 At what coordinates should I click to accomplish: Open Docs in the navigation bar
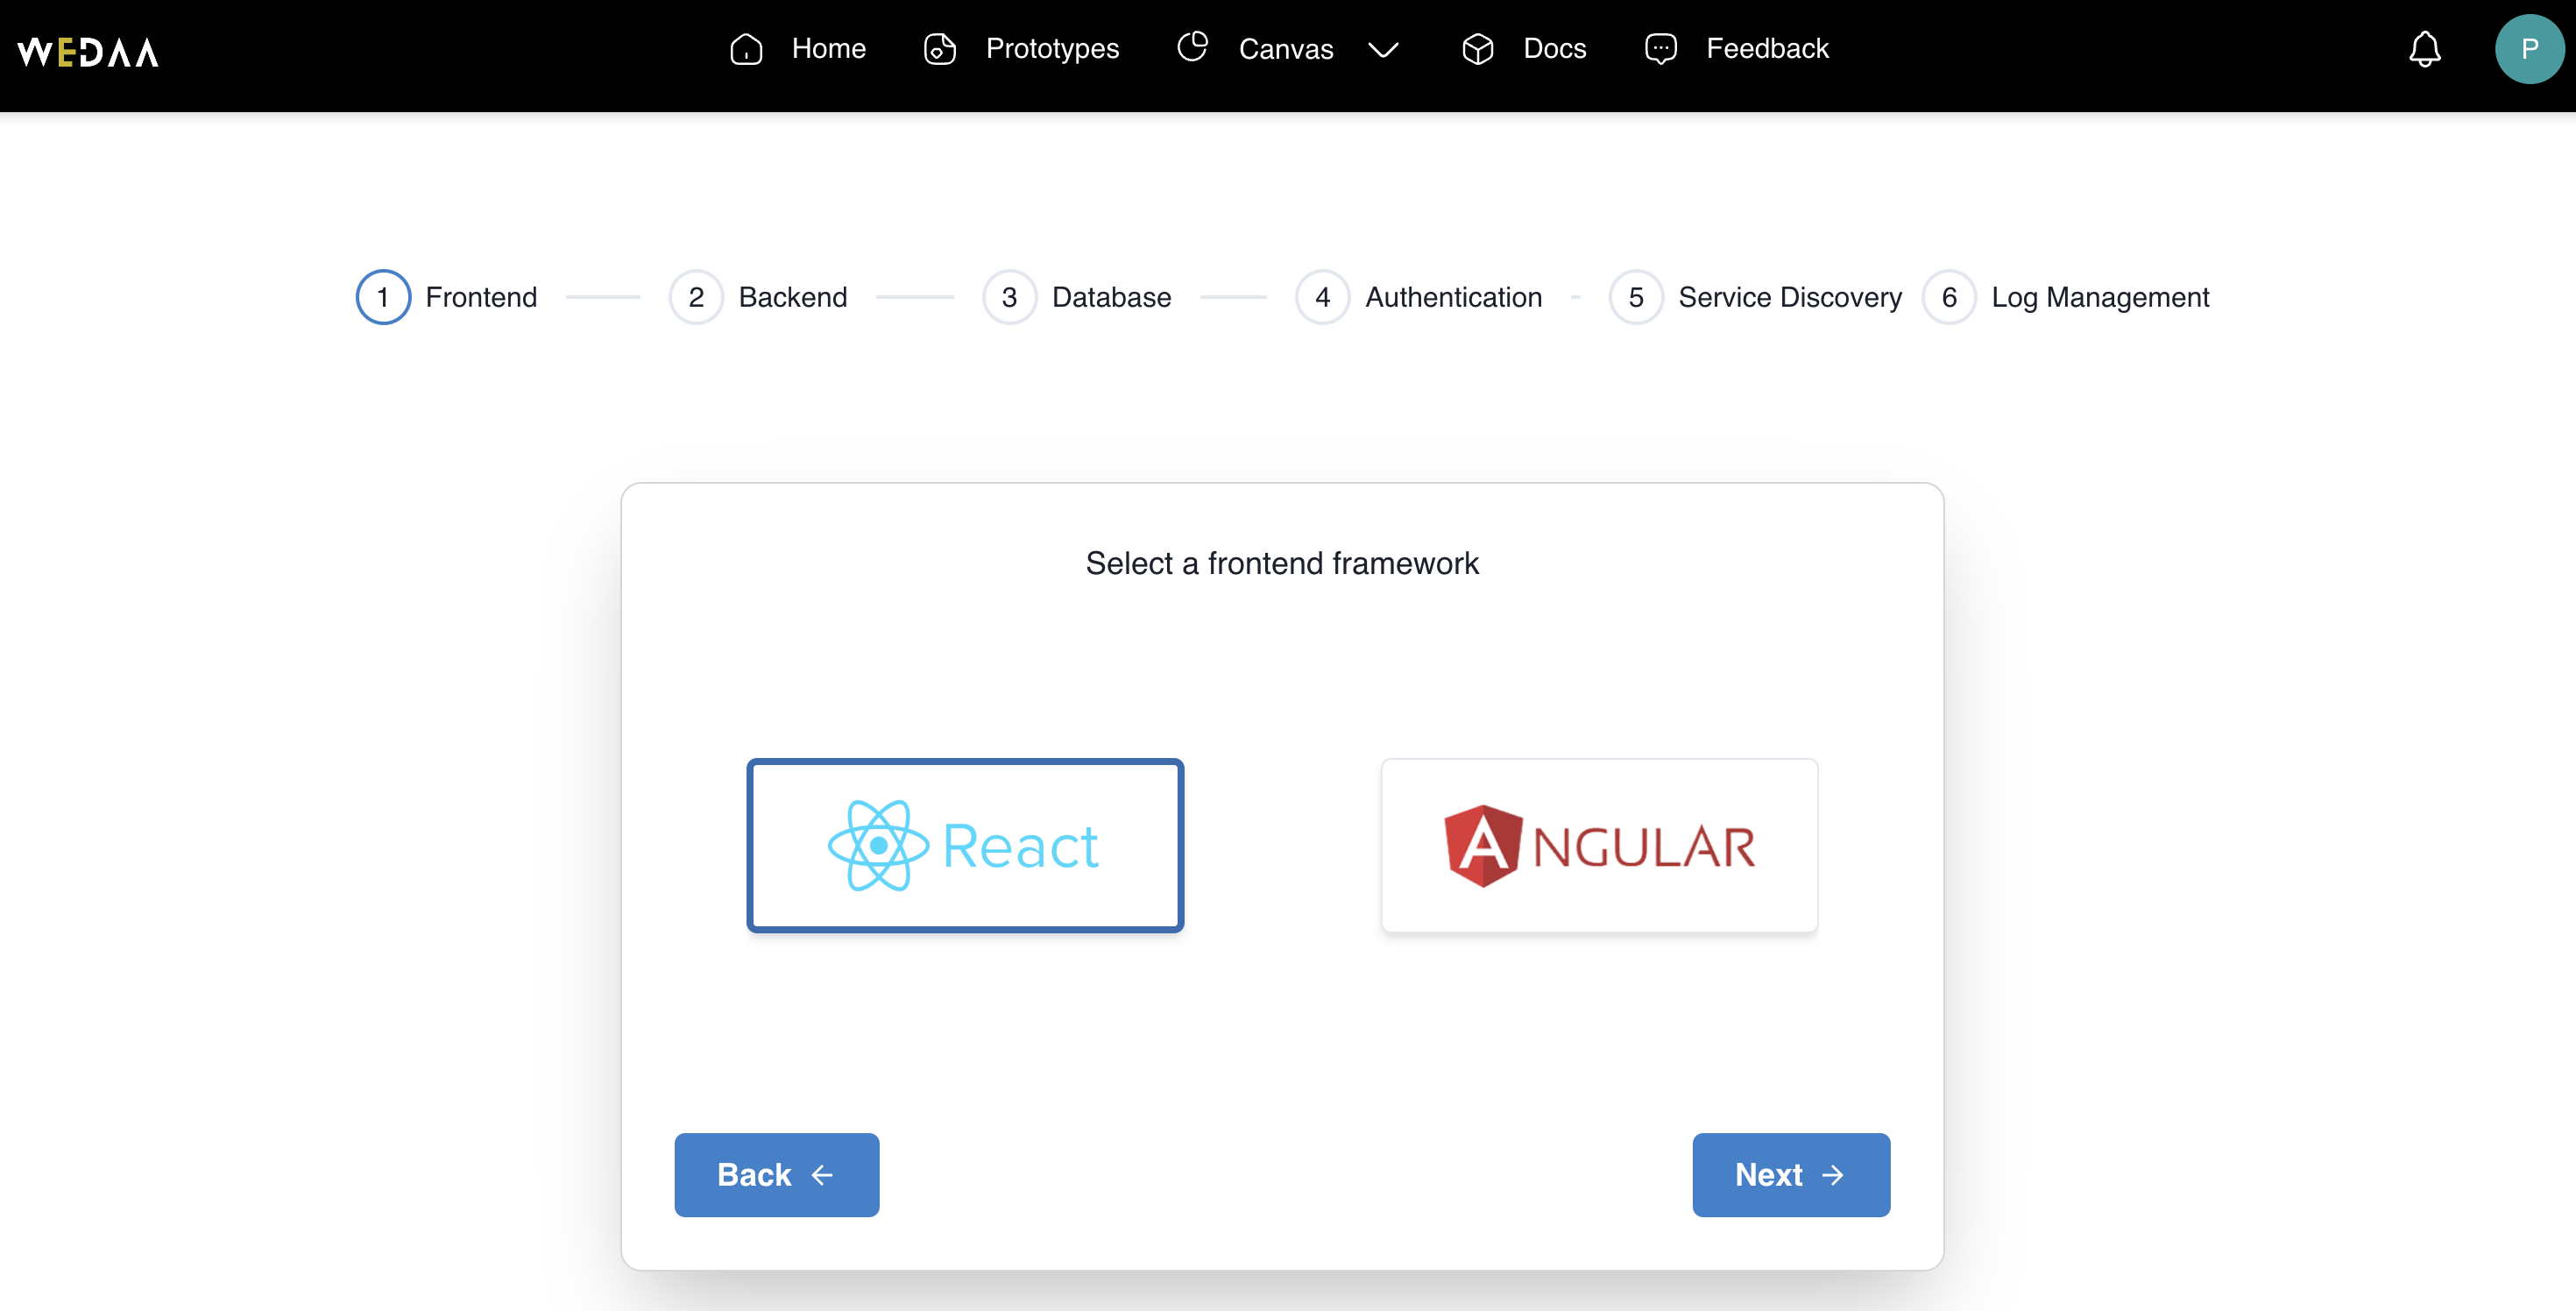(1554, 49)
